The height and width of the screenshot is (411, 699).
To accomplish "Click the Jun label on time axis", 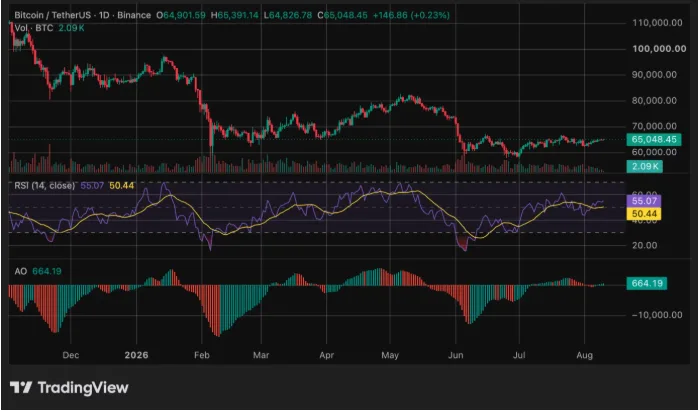I will pos(456,355).
